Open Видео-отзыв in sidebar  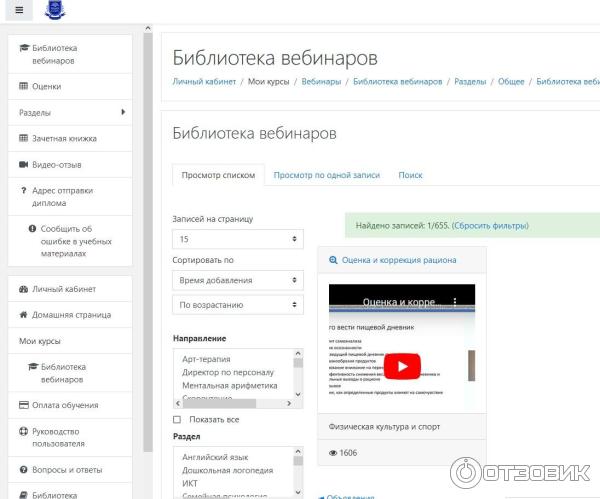click(x=70, y=165)
